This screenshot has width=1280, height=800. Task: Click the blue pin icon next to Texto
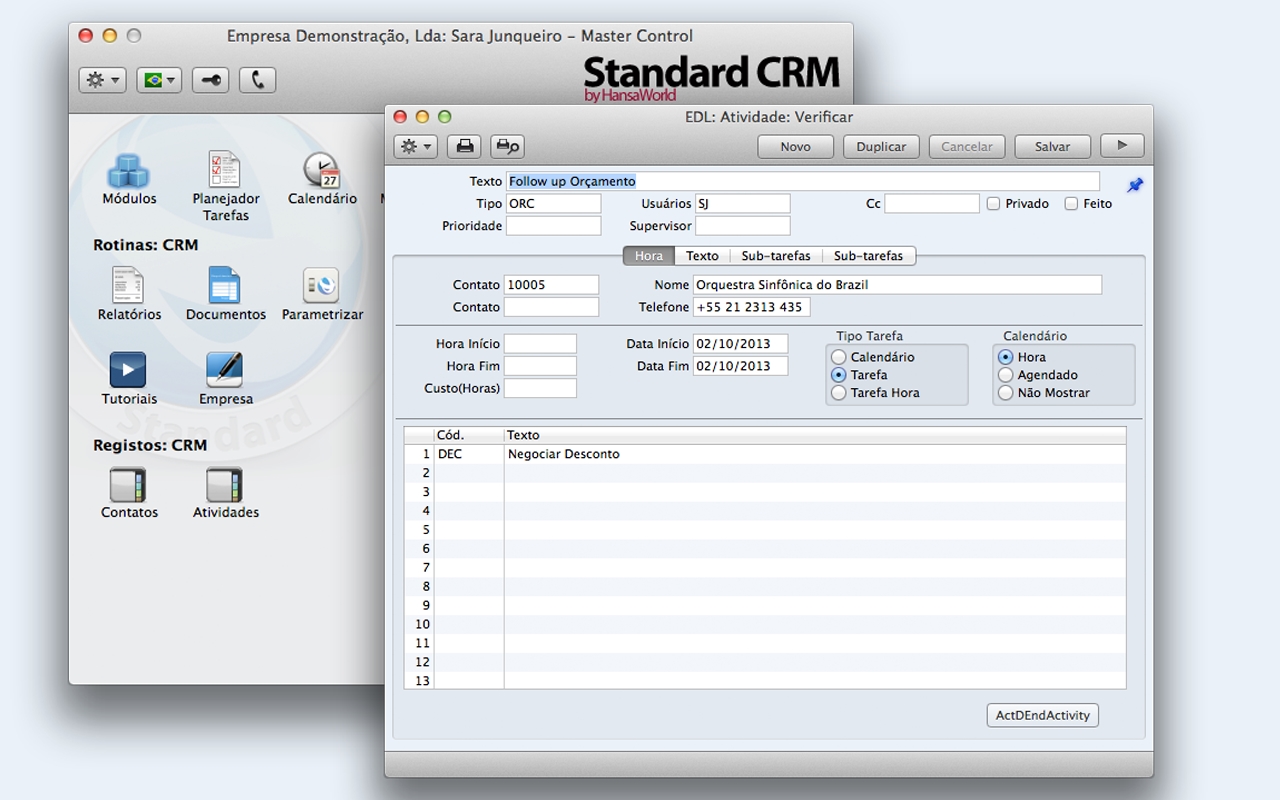point(1135,185)
